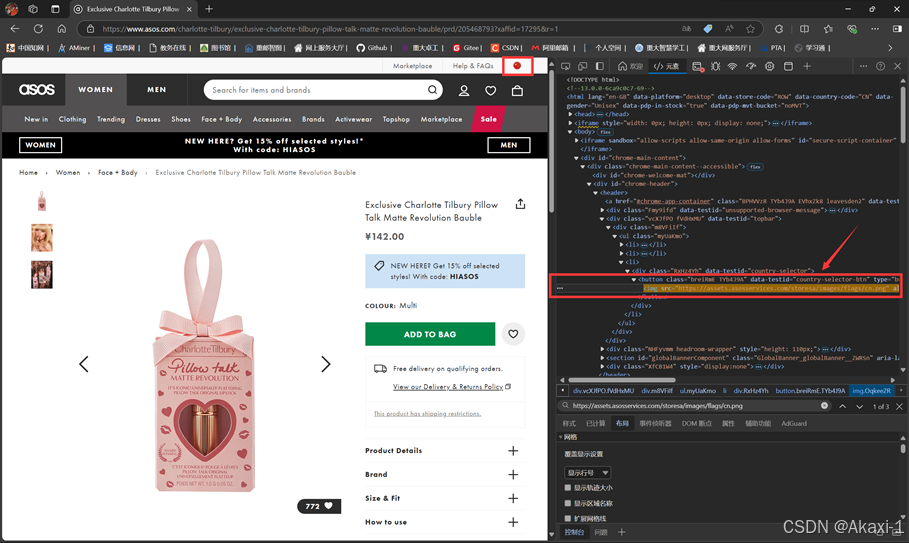This screenshot has height=543, width=909.
Task: Open DevTools console panel icon with red badge
Action: 697,67
